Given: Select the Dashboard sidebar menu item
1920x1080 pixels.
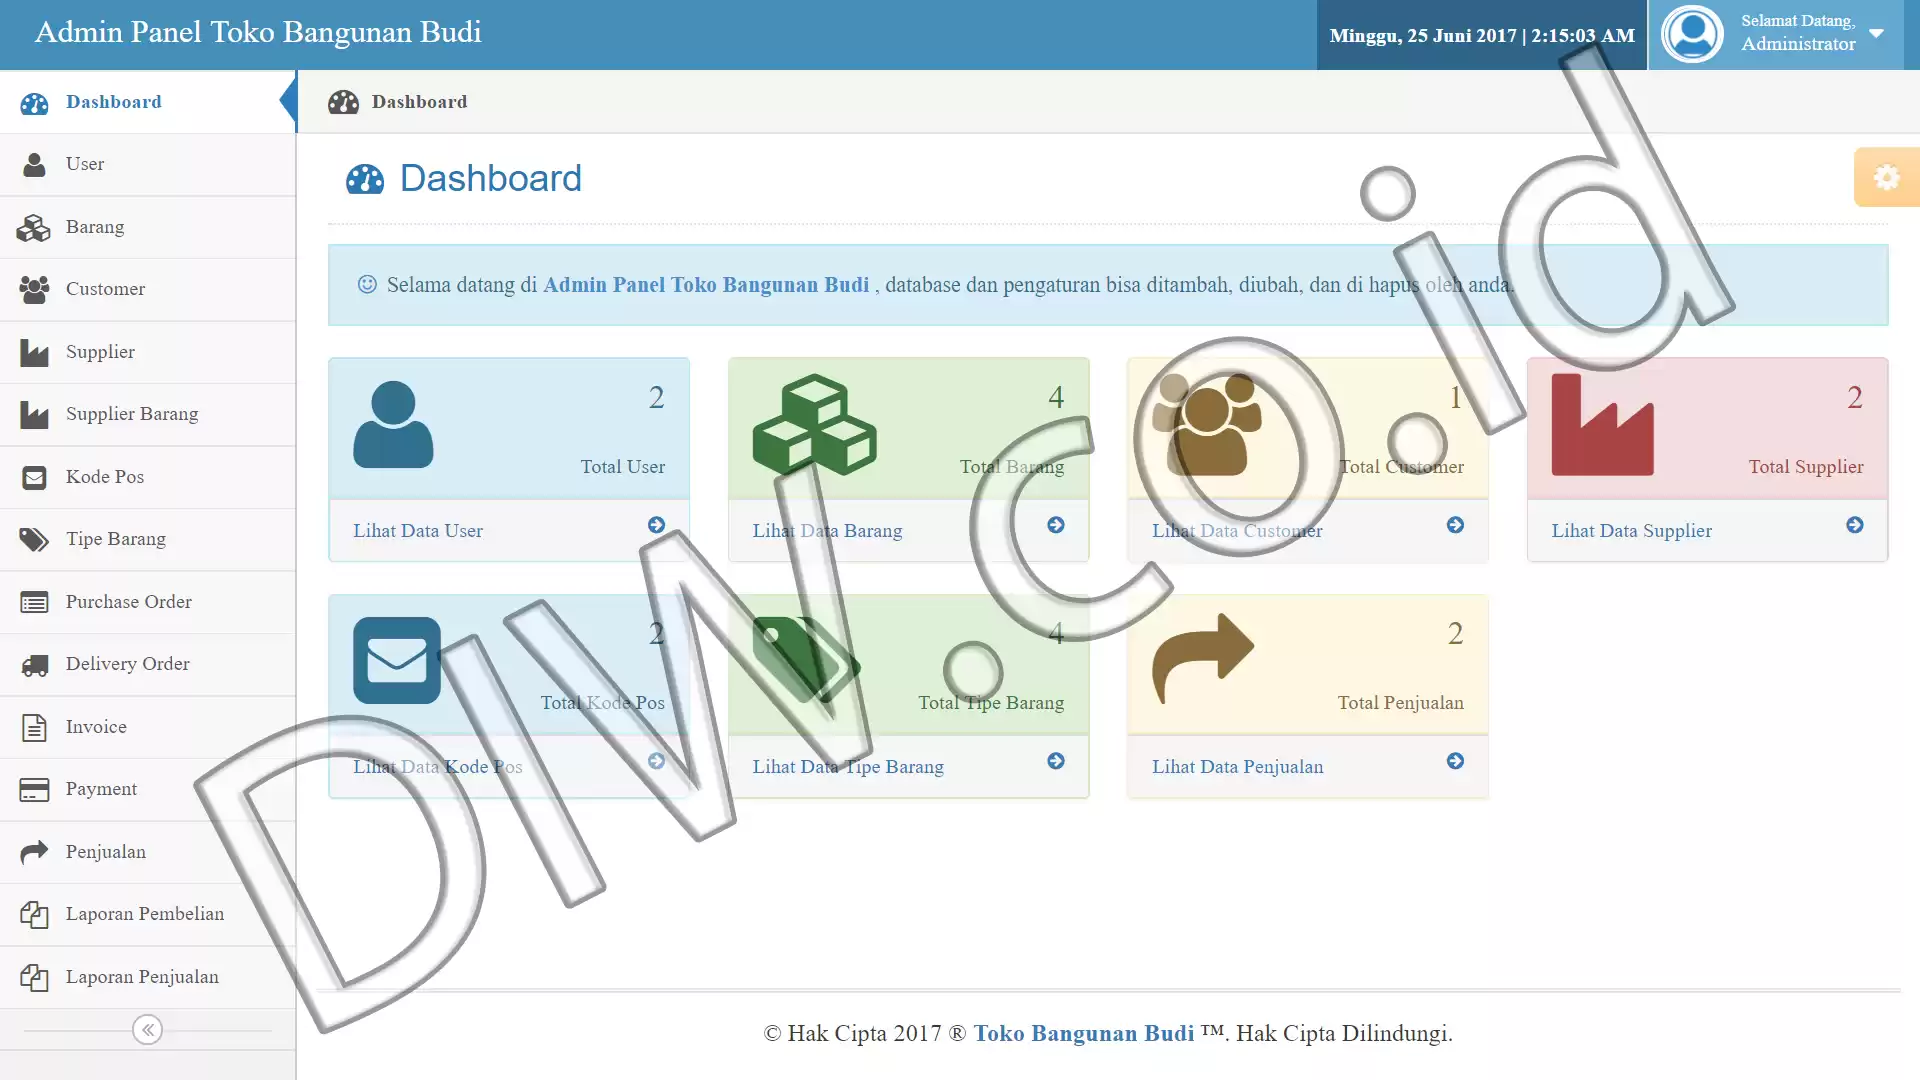Looking at the screenshot, I should tap(148, 102).
